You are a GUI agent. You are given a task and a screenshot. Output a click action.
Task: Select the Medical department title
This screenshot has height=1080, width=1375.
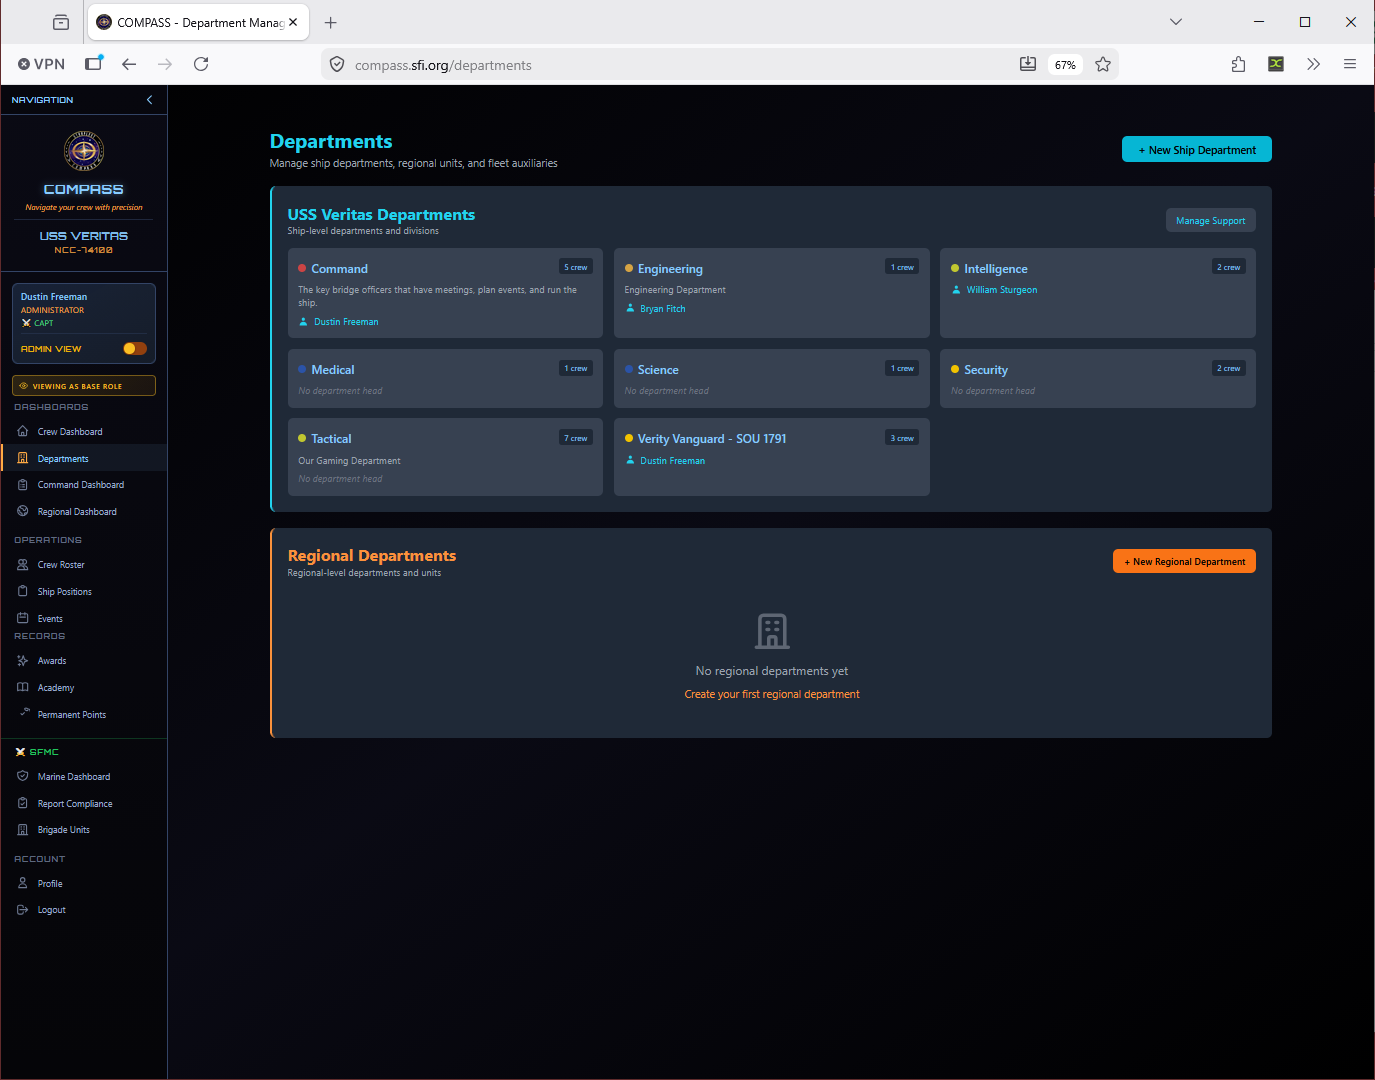click(333, 370)
